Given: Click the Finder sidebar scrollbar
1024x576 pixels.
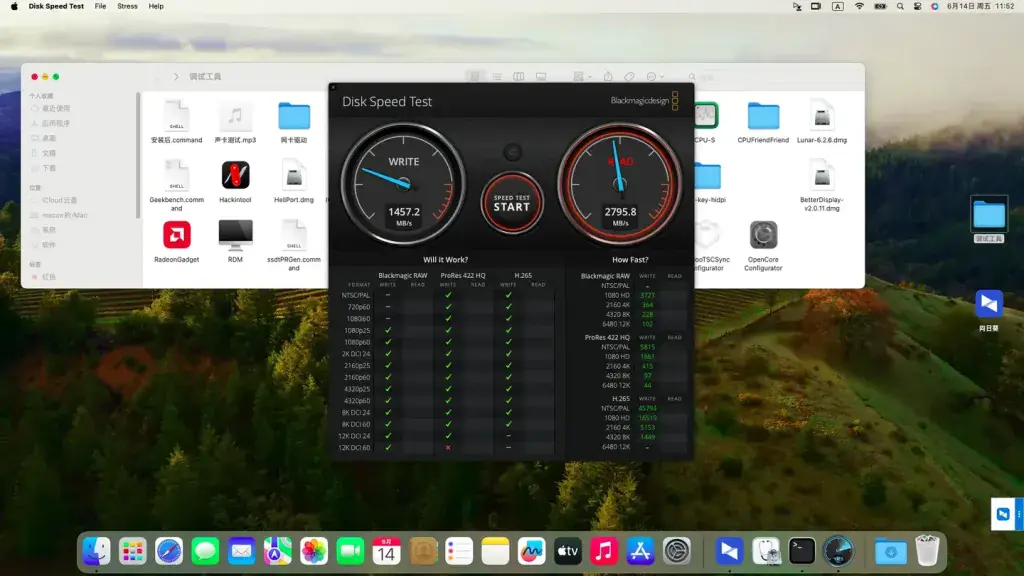Looking at the screenshot, I should click(138, 155).
